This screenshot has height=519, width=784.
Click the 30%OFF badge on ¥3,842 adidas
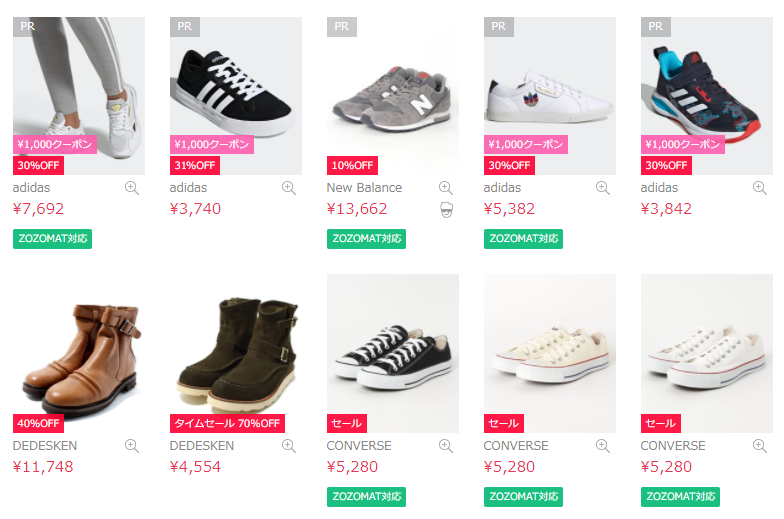point(665,166)
